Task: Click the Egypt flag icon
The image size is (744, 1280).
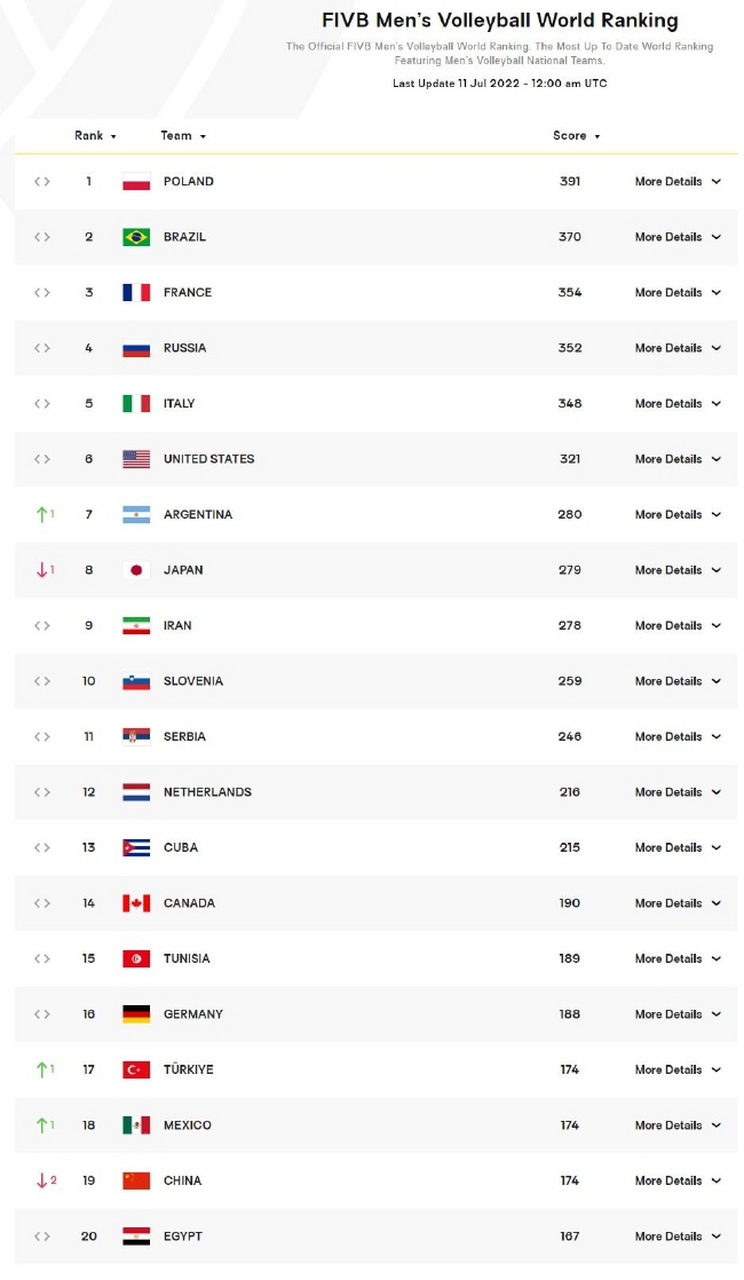Action: click(136, 1236)
